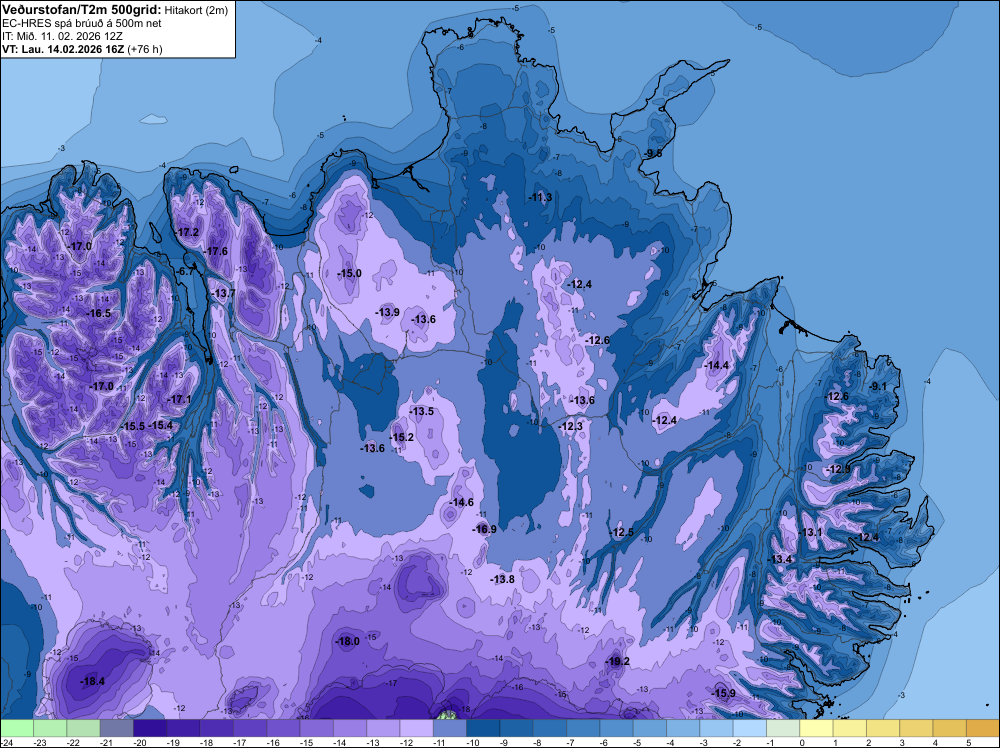Click the dark blue legend swatch labeled -10
Viewport: 1000px width, 748px height.
click(483, 728)
